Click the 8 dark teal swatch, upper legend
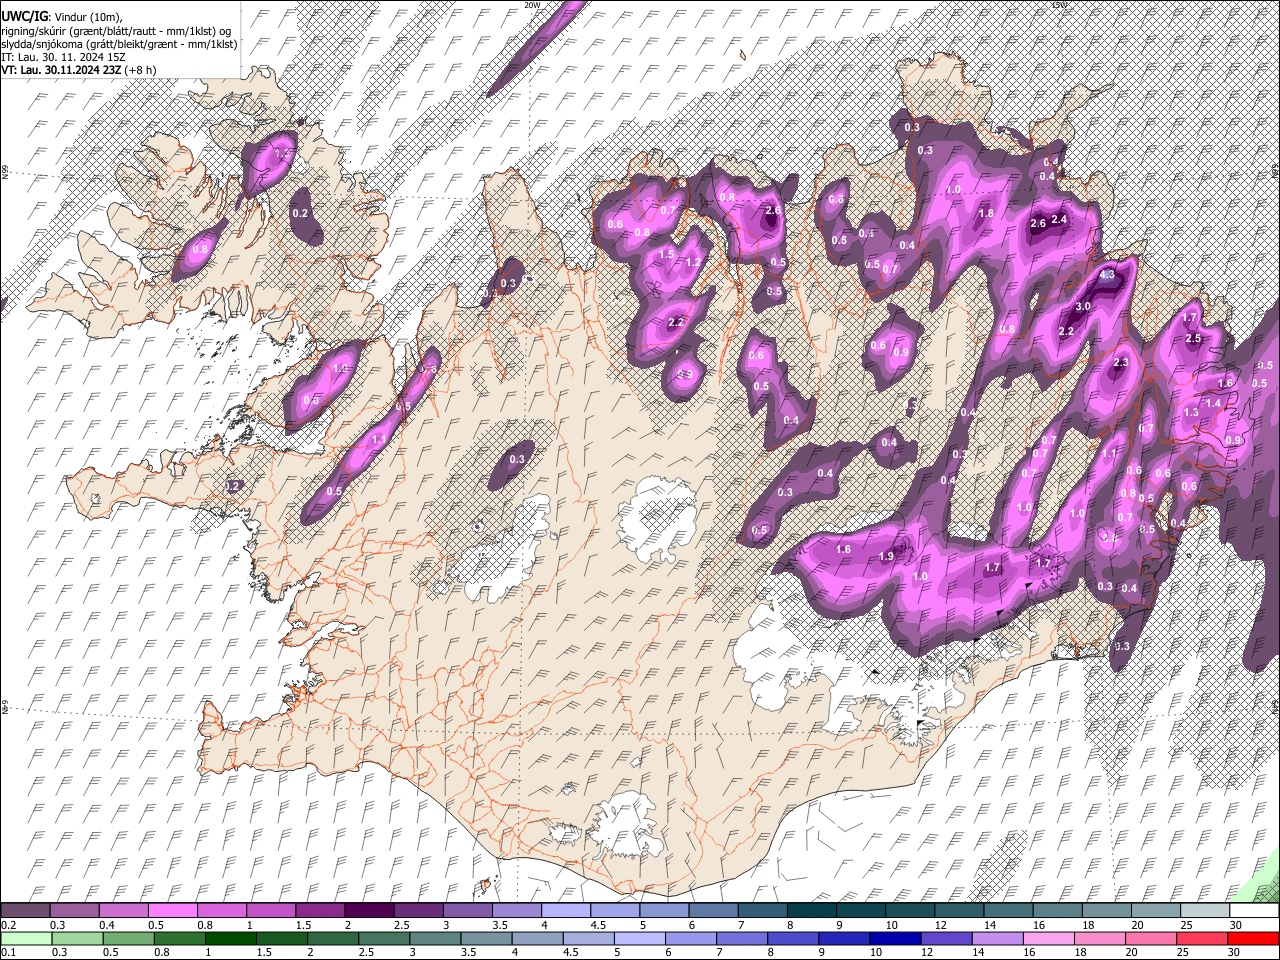This screenshot has width=1280, height=960. [x=812, y=911]
